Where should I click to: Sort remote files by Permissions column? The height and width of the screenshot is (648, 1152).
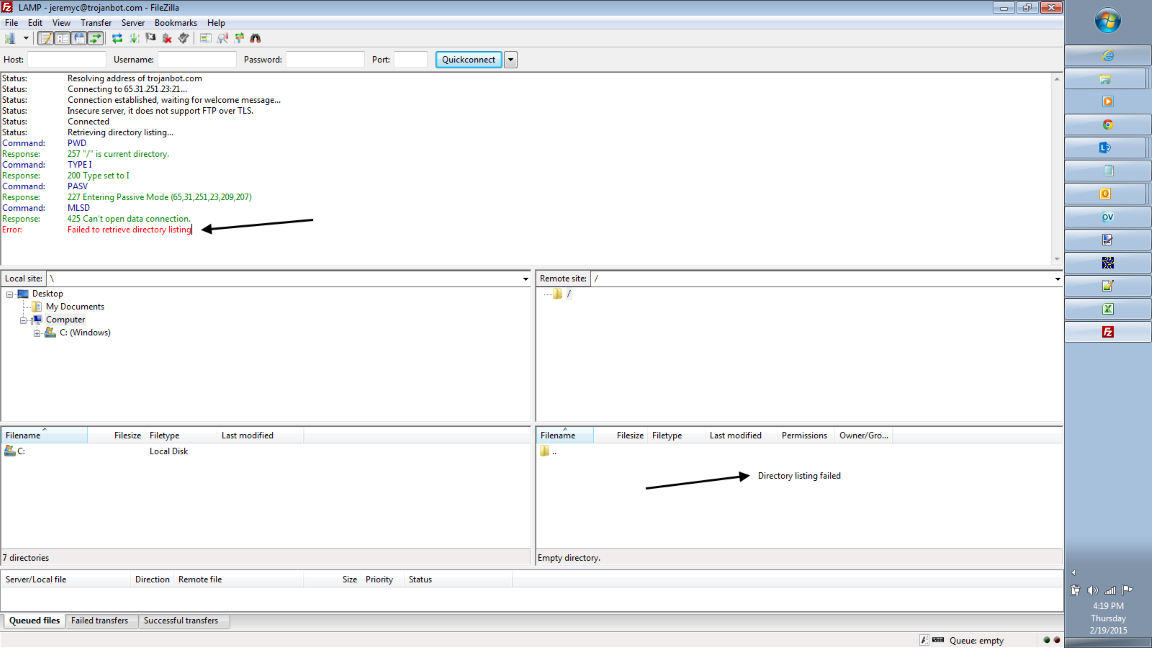pos(805,436)
